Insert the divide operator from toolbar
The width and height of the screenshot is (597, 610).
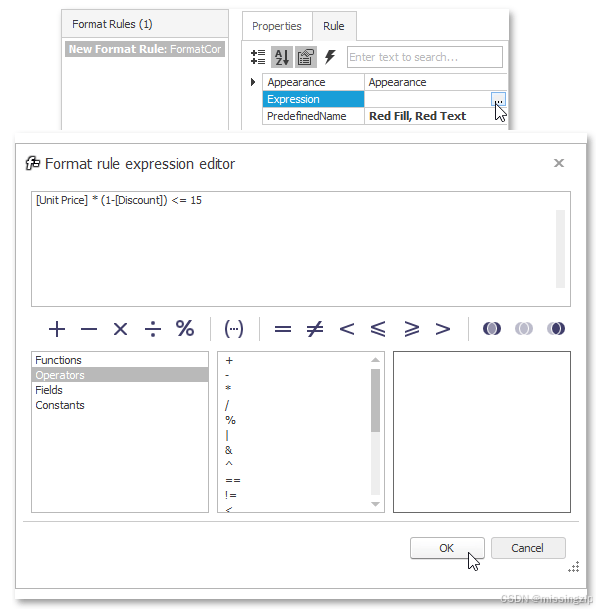point(153,329)
